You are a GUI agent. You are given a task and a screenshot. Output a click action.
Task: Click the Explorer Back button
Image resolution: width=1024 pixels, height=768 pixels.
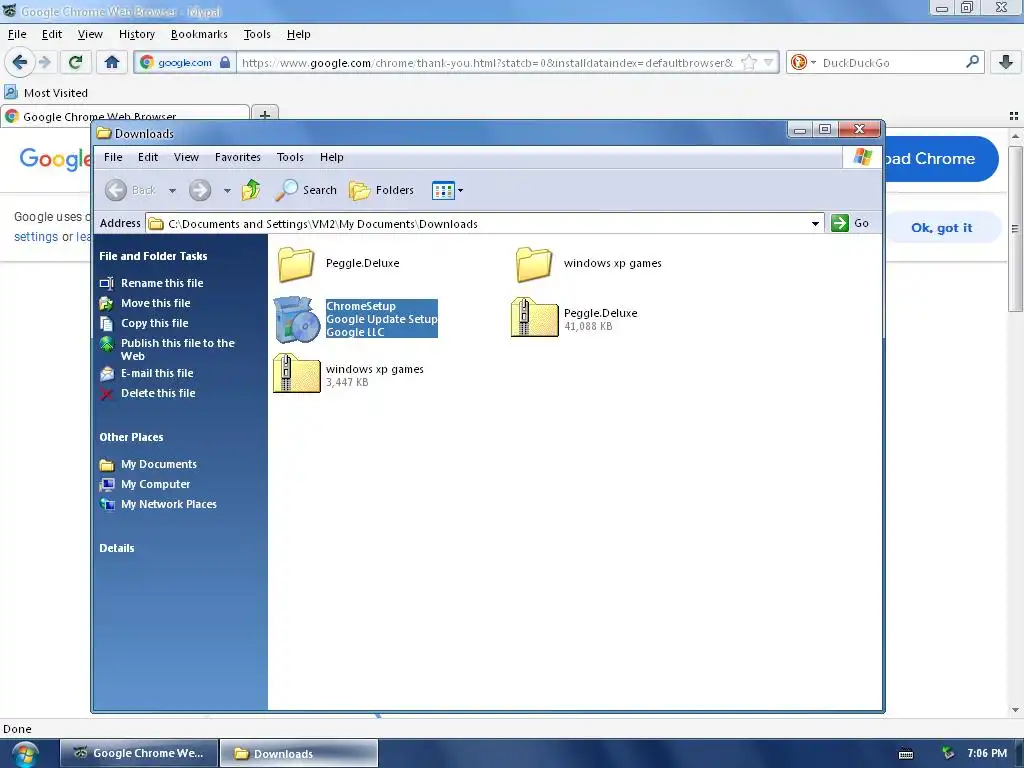(131, 190)
